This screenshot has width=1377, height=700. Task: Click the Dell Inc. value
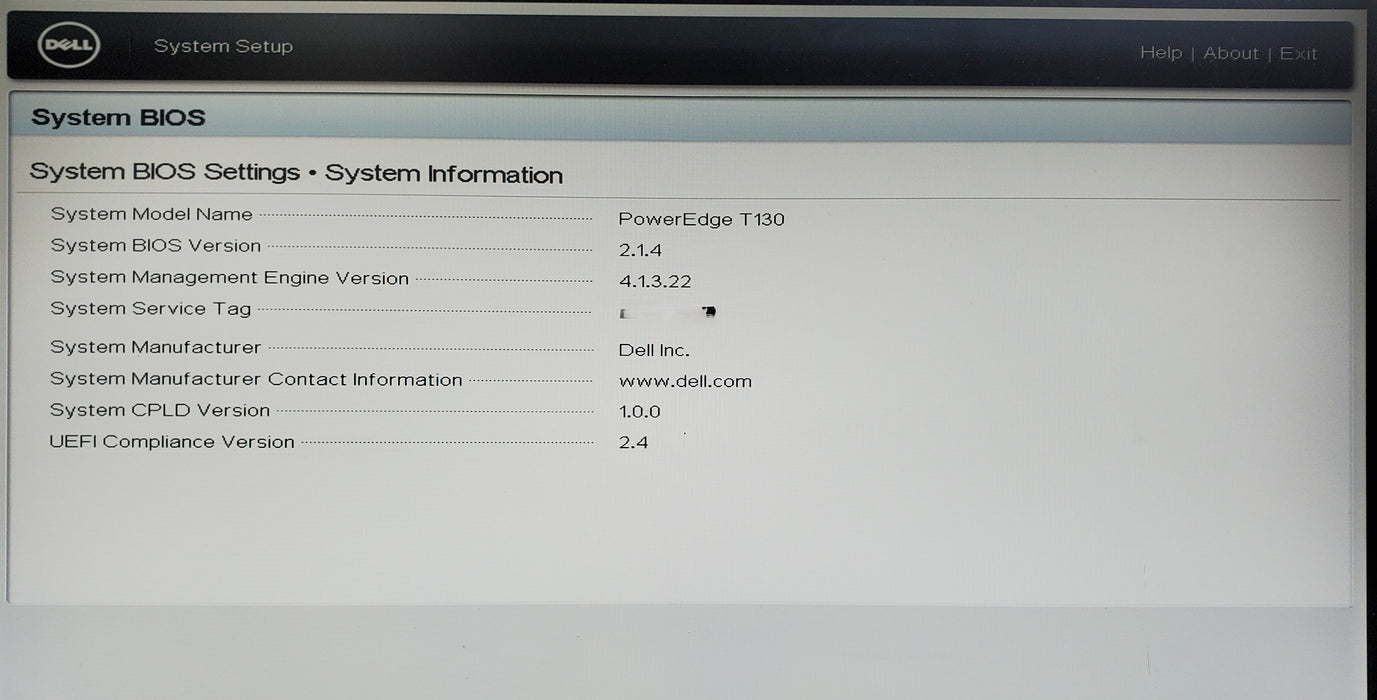pyautogui.click(x=654, y=350)
